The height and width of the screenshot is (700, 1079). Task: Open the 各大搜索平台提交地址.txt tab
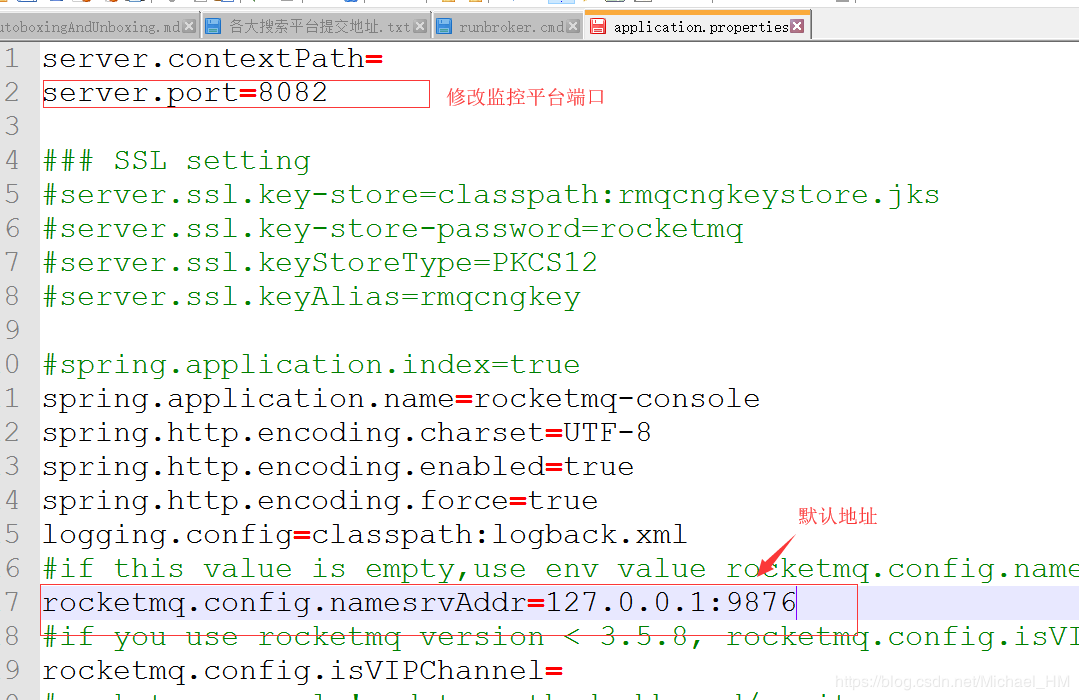(x=316, y=27)
